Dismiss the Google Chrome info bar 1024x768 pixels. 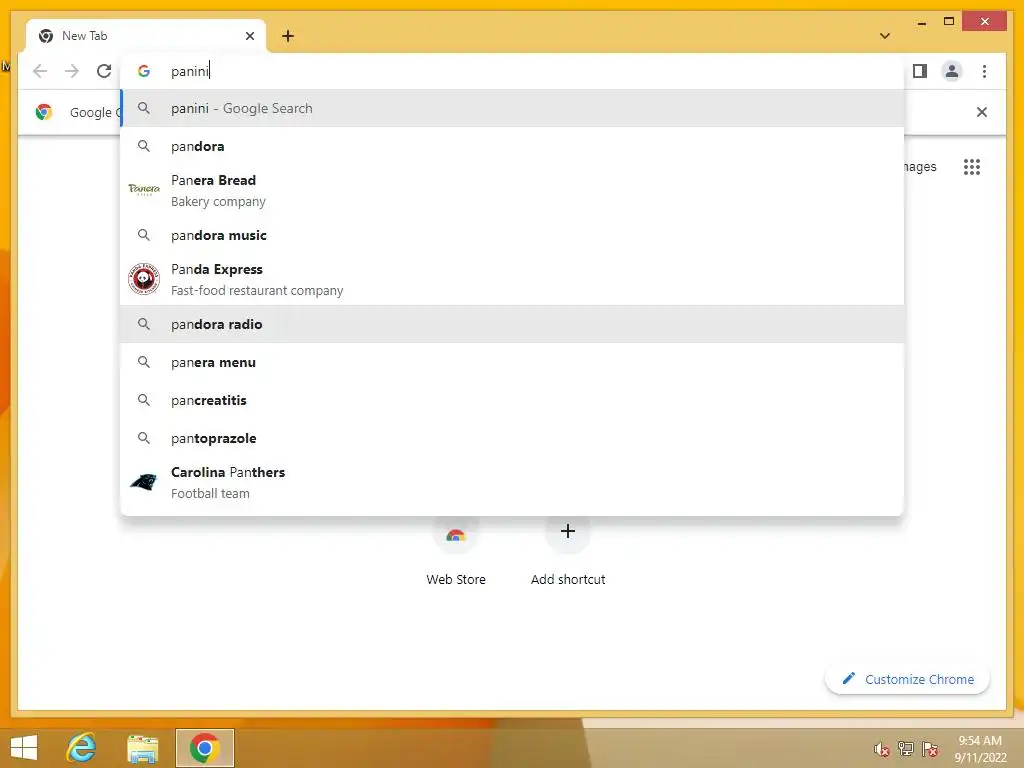pos(981,112)
